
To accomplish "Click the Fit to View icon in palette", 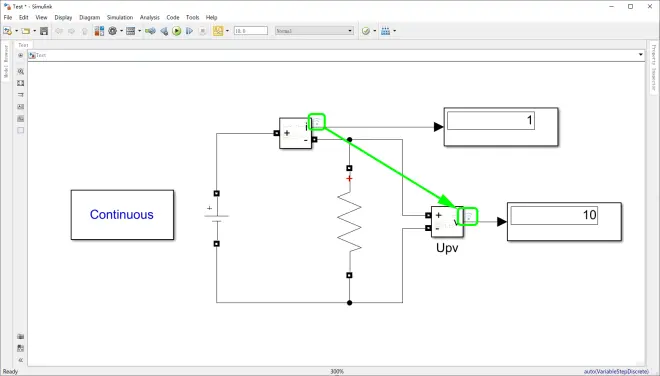I will (21, 83).
